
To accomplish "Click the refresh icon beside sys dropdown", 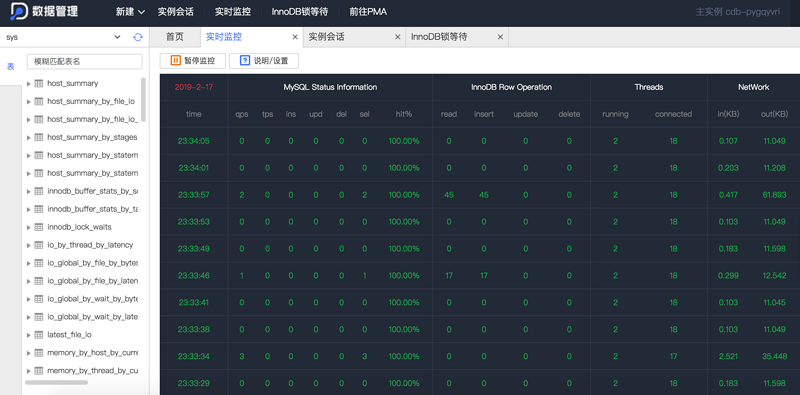I will point(138,37).
